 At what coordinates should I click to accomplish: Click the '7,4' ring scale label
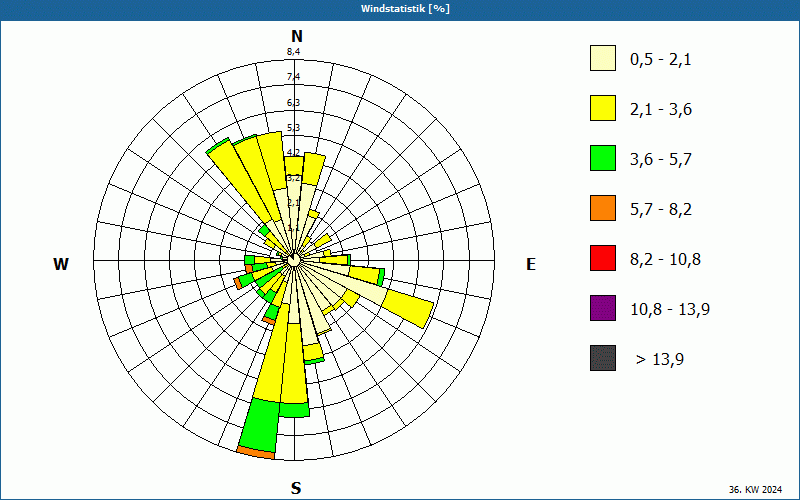click(293, 77)
